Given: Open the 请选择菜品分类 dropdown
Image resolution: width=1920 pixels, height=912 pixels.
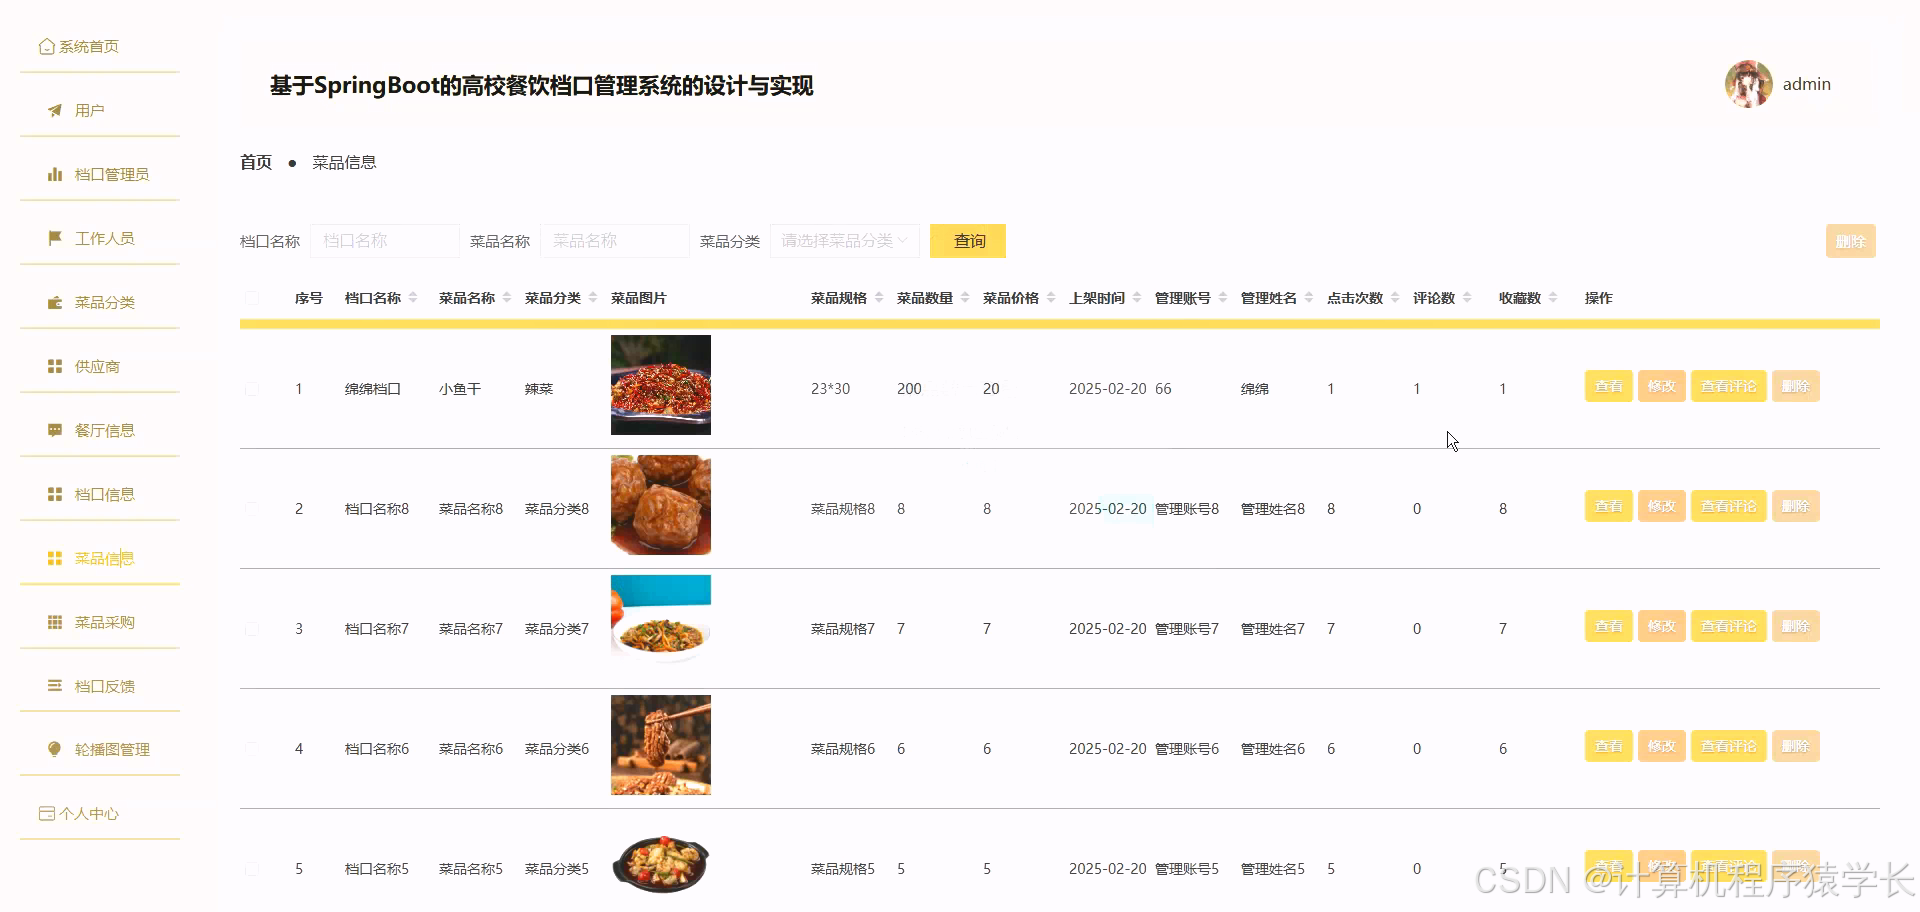Looking at the screenshot, I should tap(843, 240).
